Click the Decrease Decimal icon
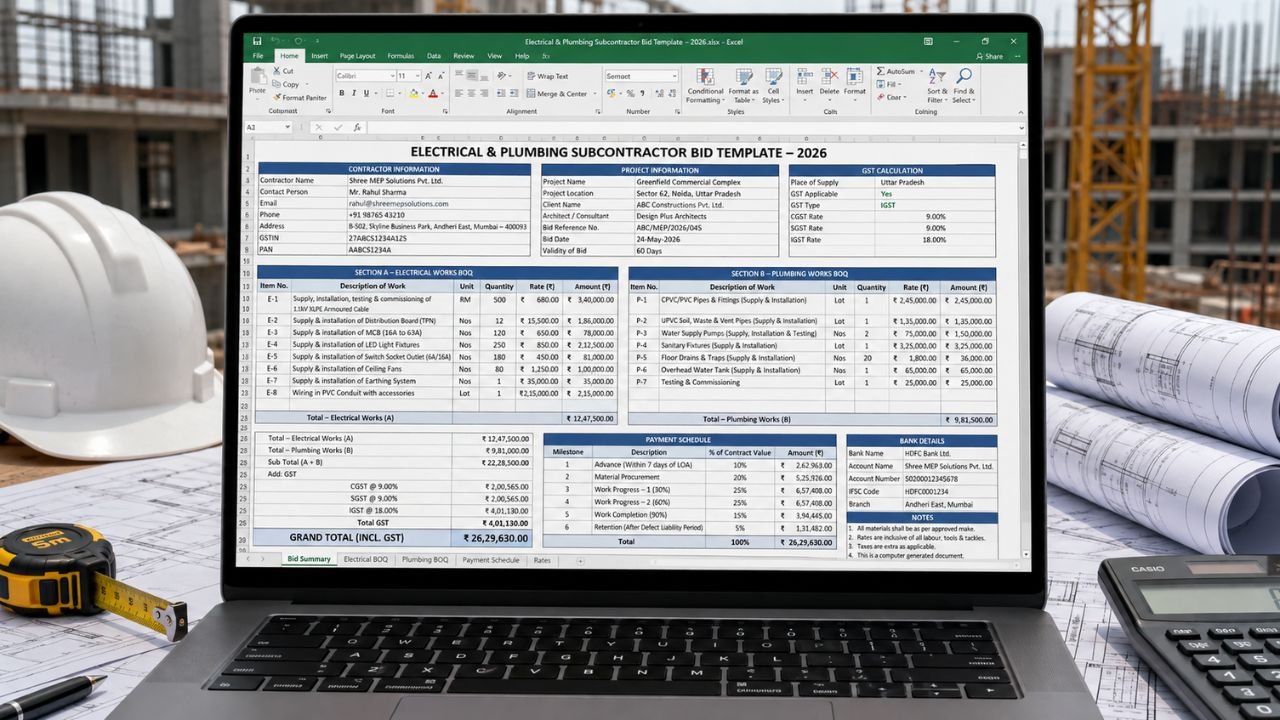The height and width of the screenshot is (720, 1280). point(673,93)
